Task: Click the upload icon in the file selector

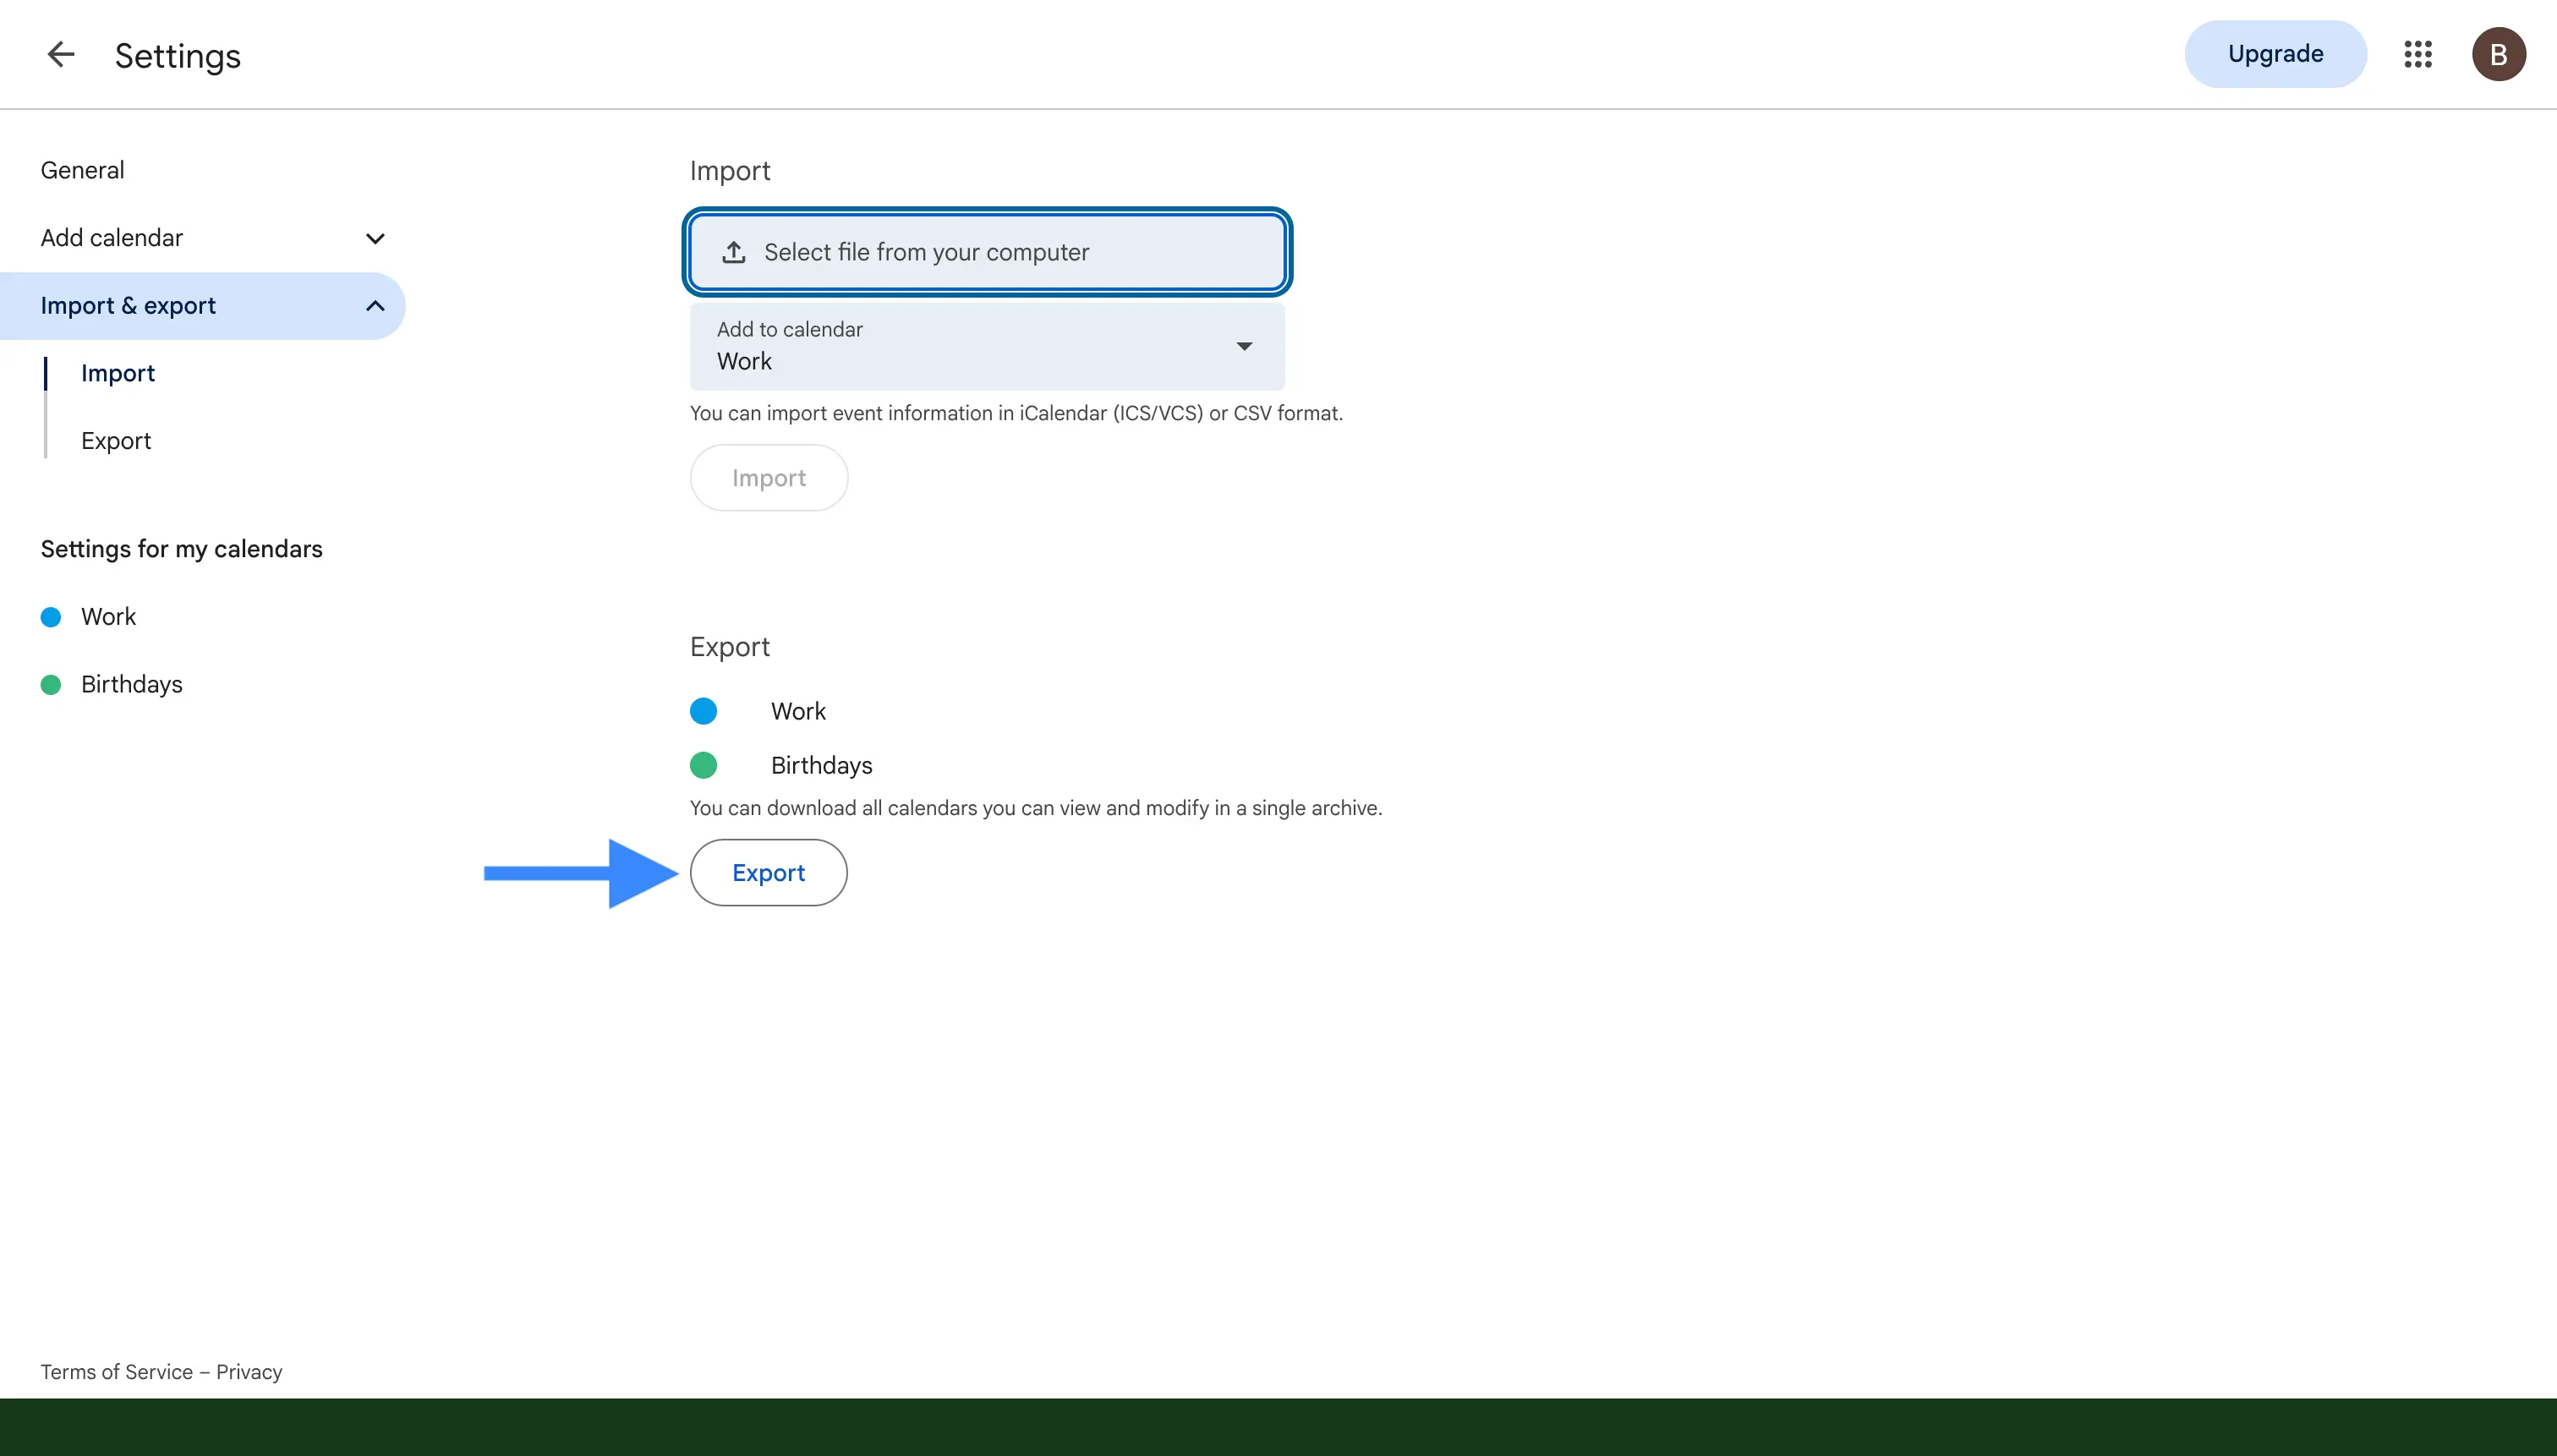Action: (x=734, y=252)
